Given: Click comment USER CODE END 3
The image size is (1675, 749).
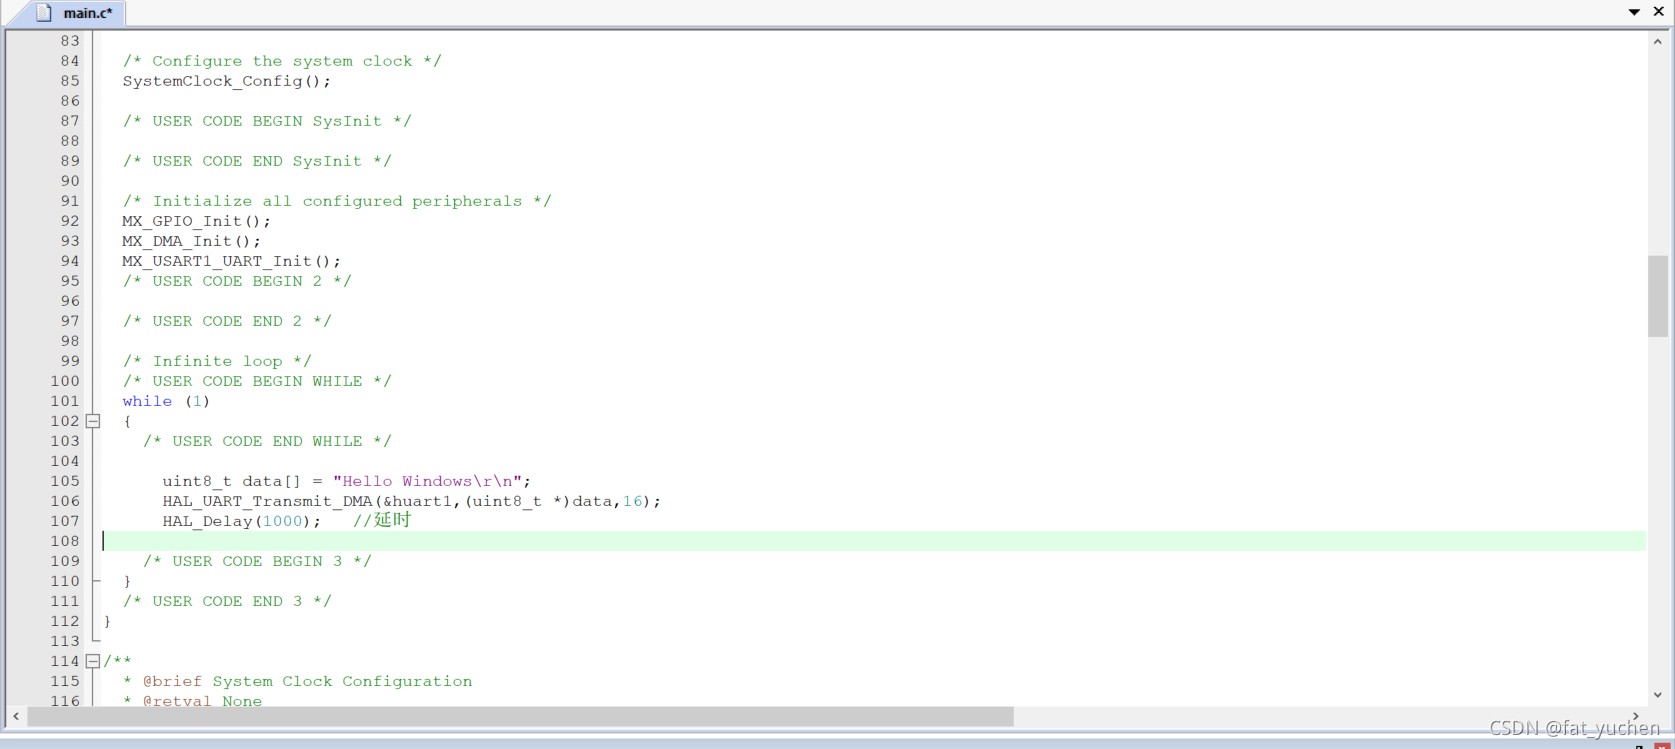Looking at the screenshot, I should (227, 601).
